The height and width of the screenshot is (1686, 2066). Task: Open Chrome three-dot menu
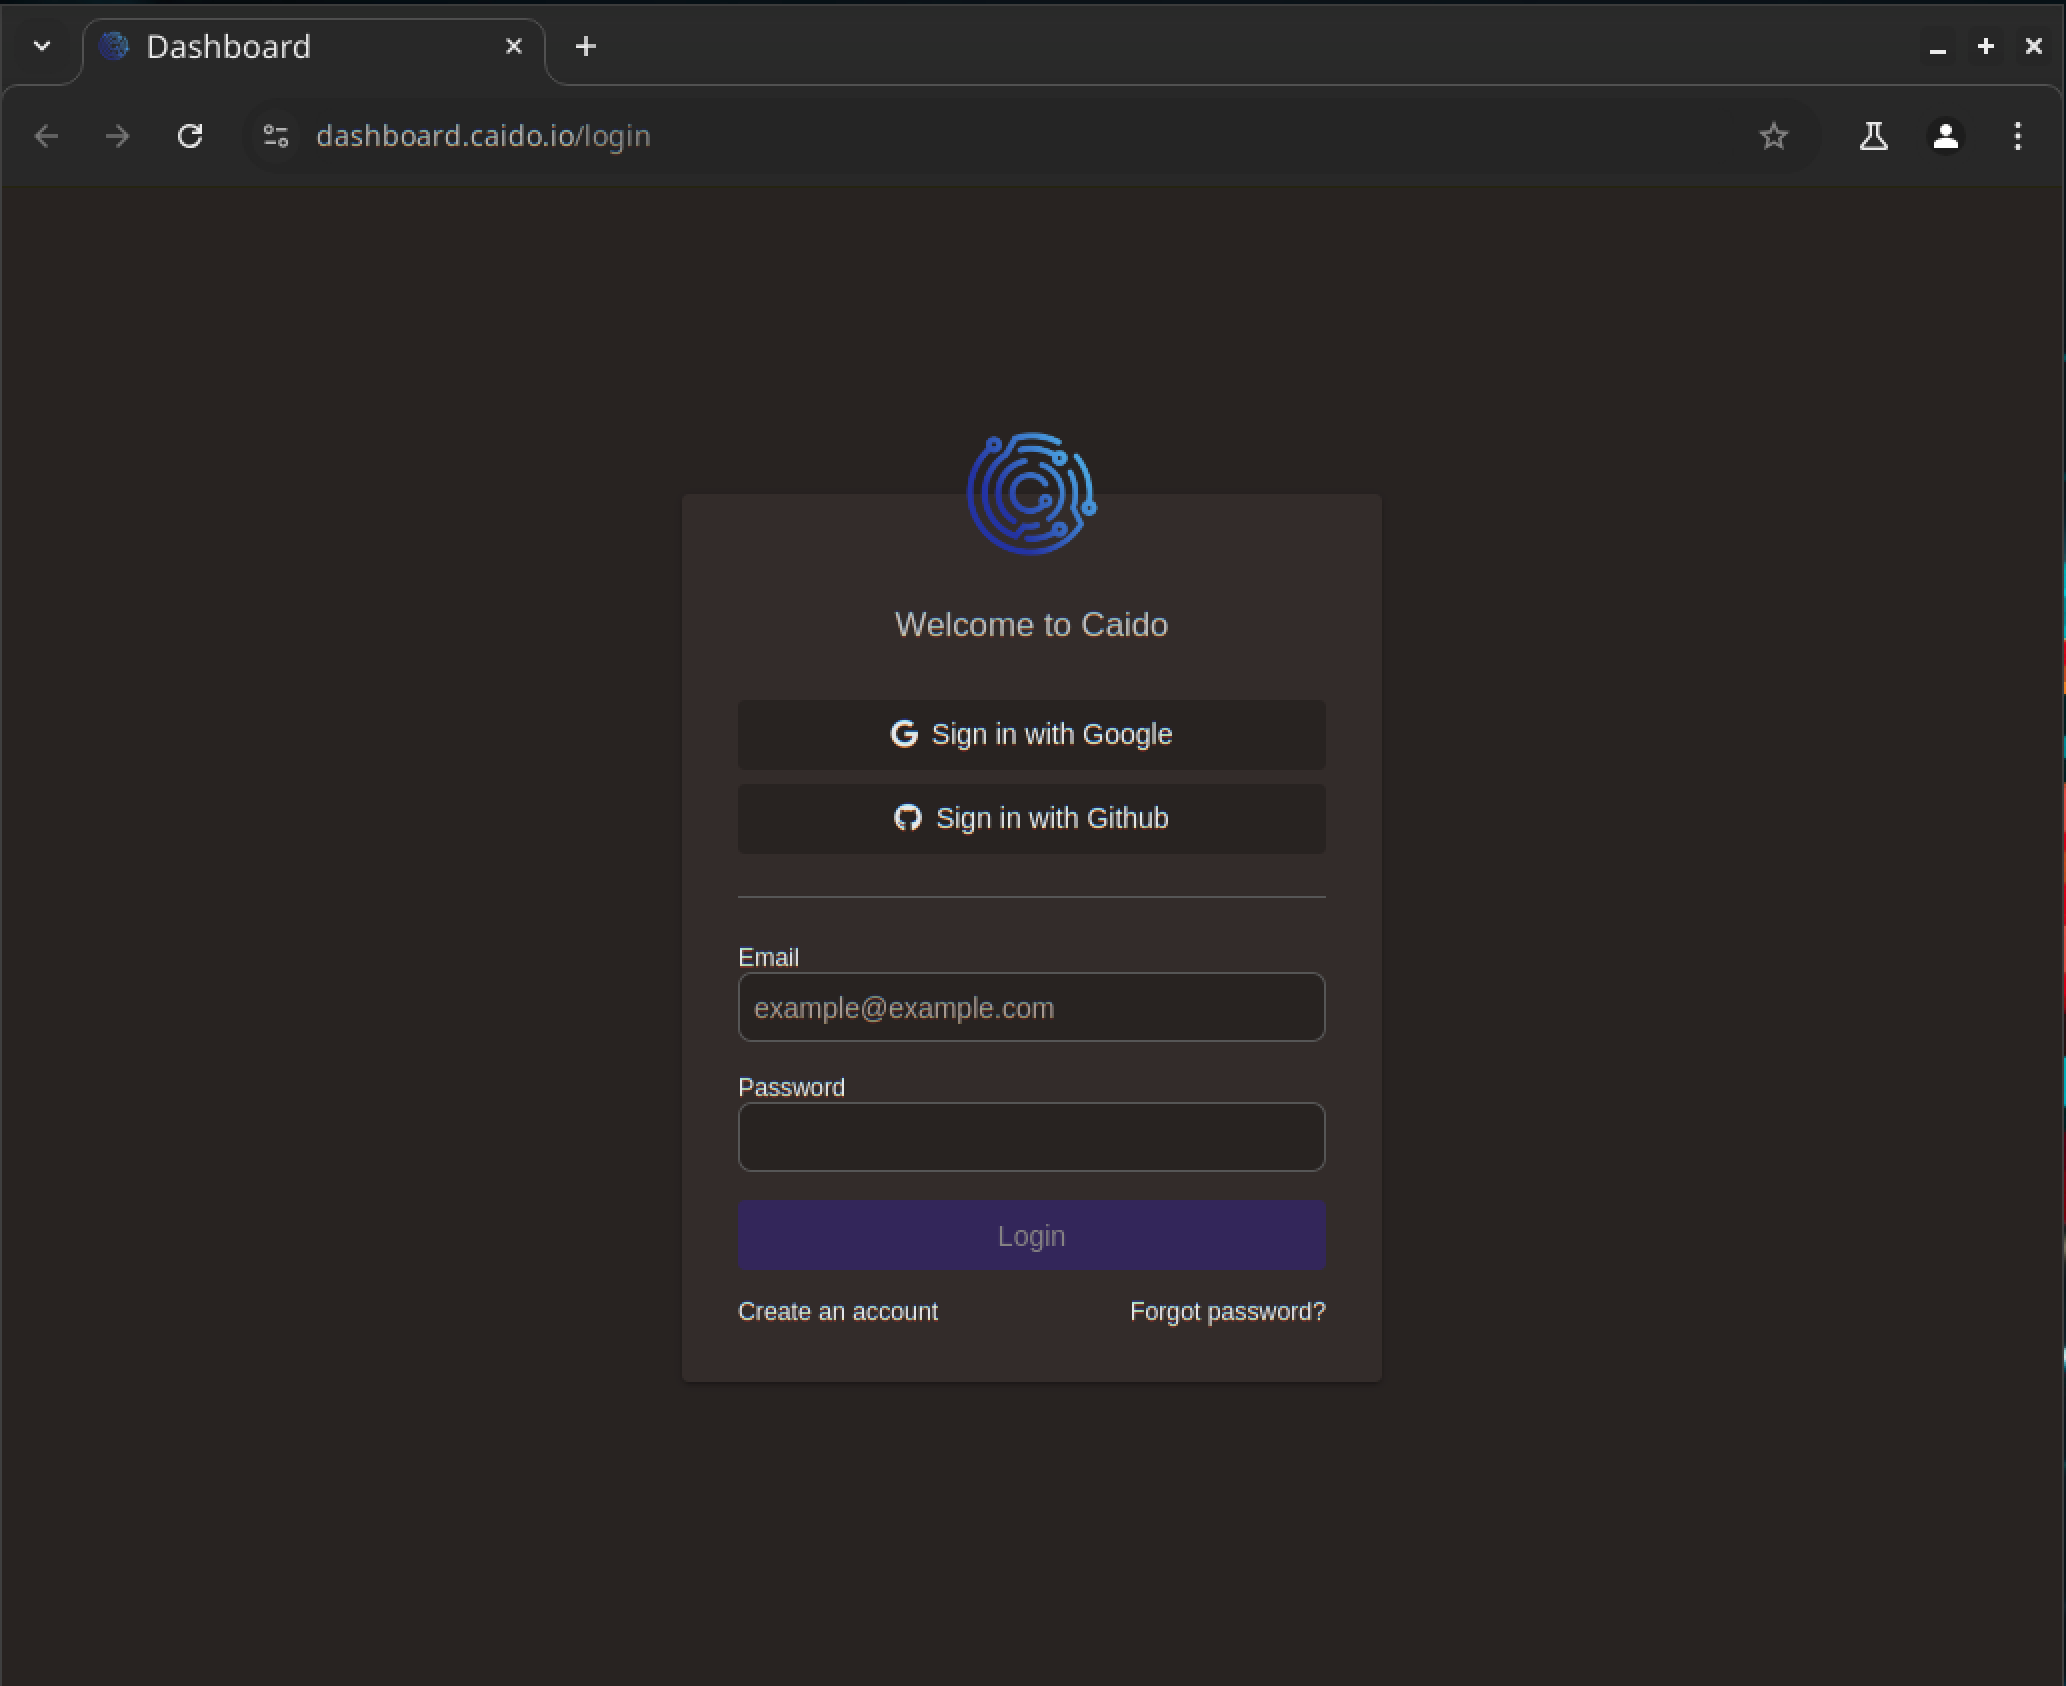(x=2017, y=136)
